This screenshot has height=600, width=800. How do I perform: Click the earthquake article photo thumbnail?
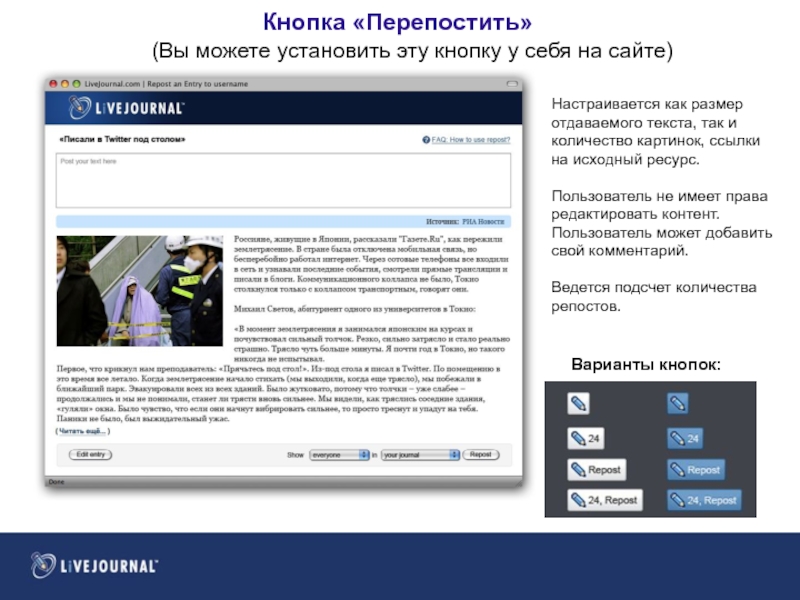click(140, 290)
